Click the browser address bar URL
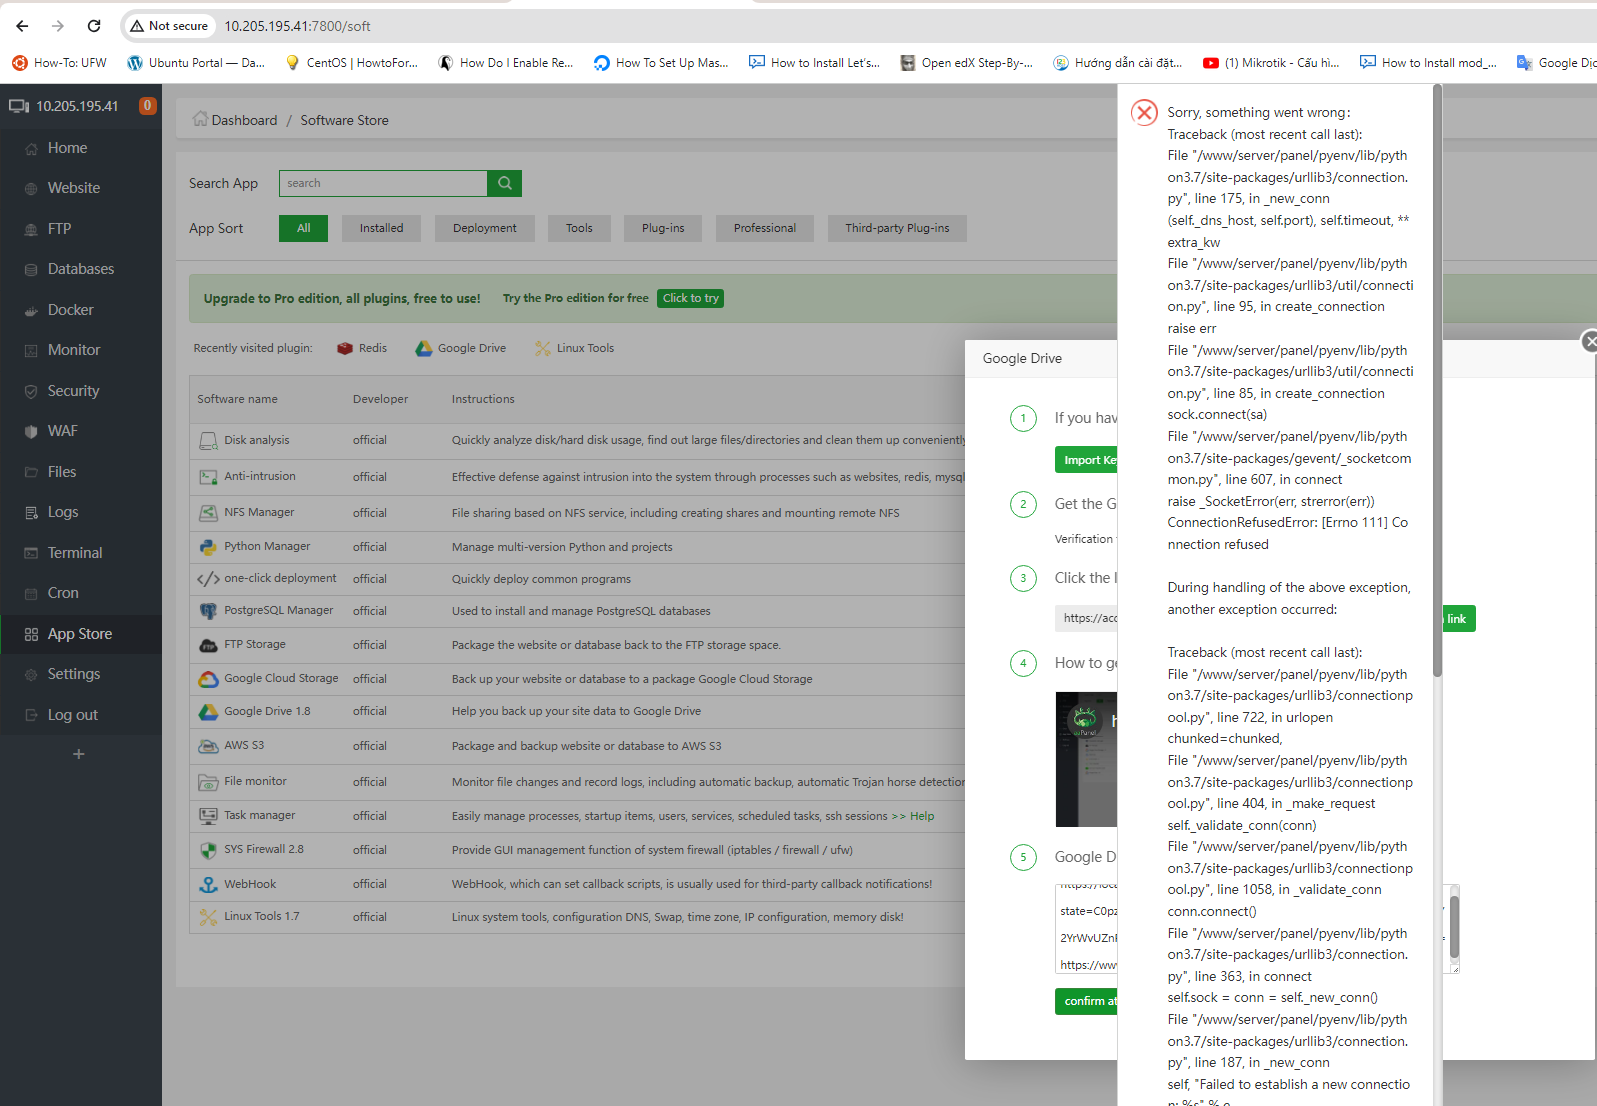 tap(297, 26)
